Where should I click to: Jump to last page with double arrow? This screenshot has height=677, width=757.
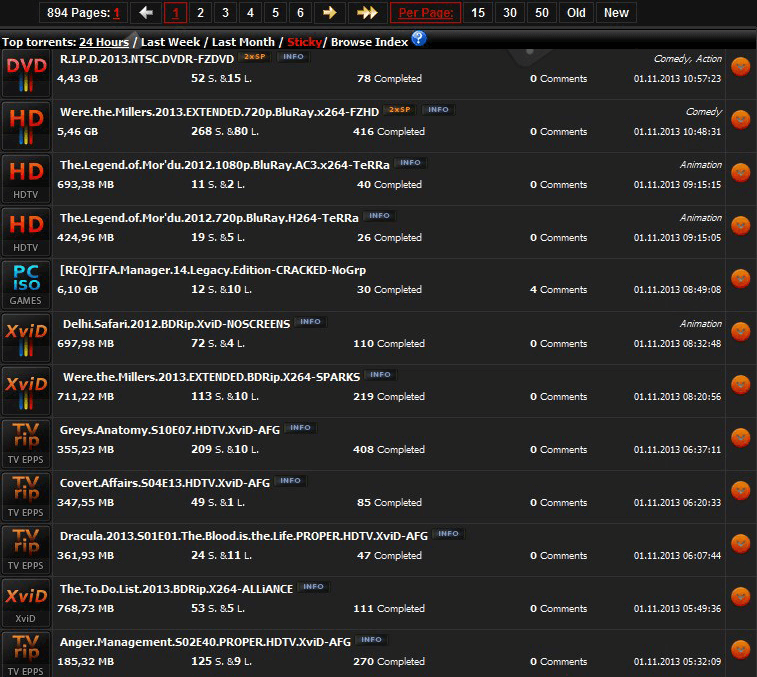pos(367,13)
